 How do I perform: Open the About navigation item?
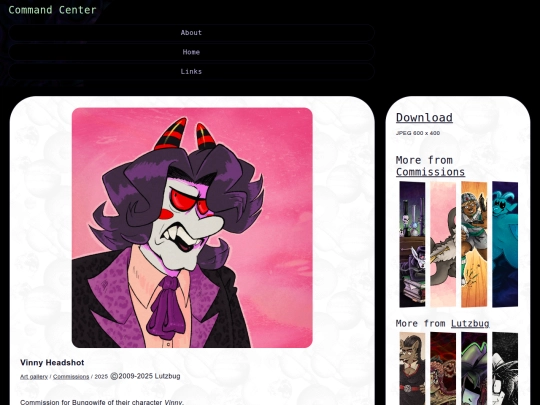[191, 33]
